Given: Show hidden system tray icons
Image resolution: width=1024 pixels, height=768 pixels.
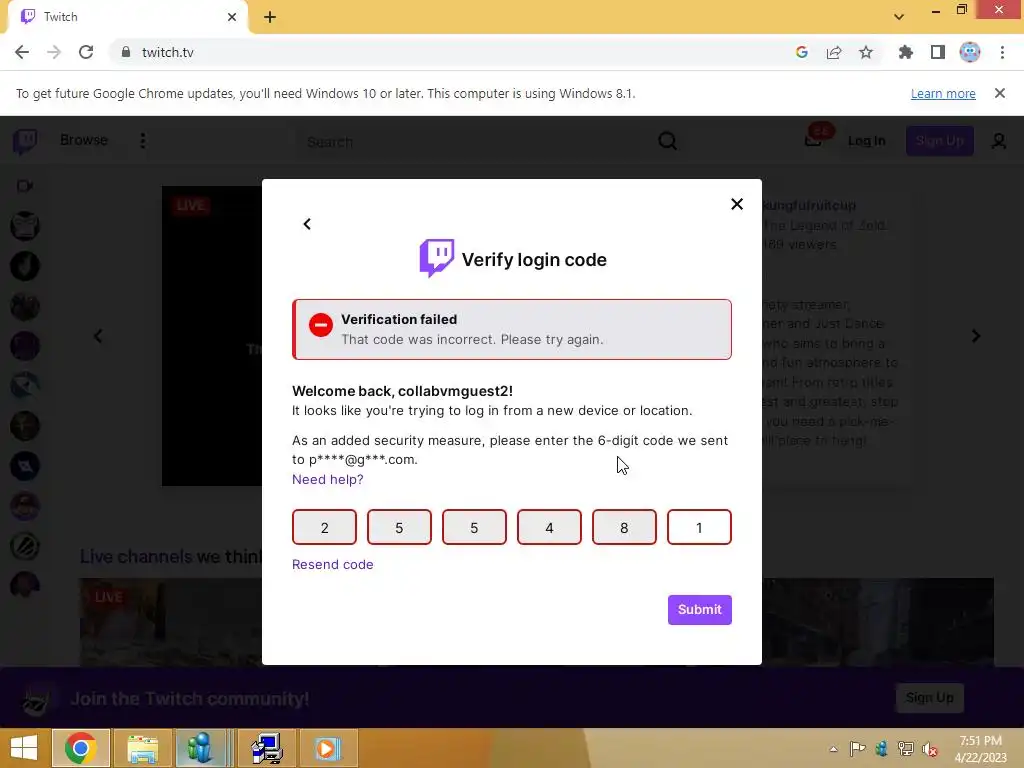Looking at the screenshot, I should [x=833, y=749].
